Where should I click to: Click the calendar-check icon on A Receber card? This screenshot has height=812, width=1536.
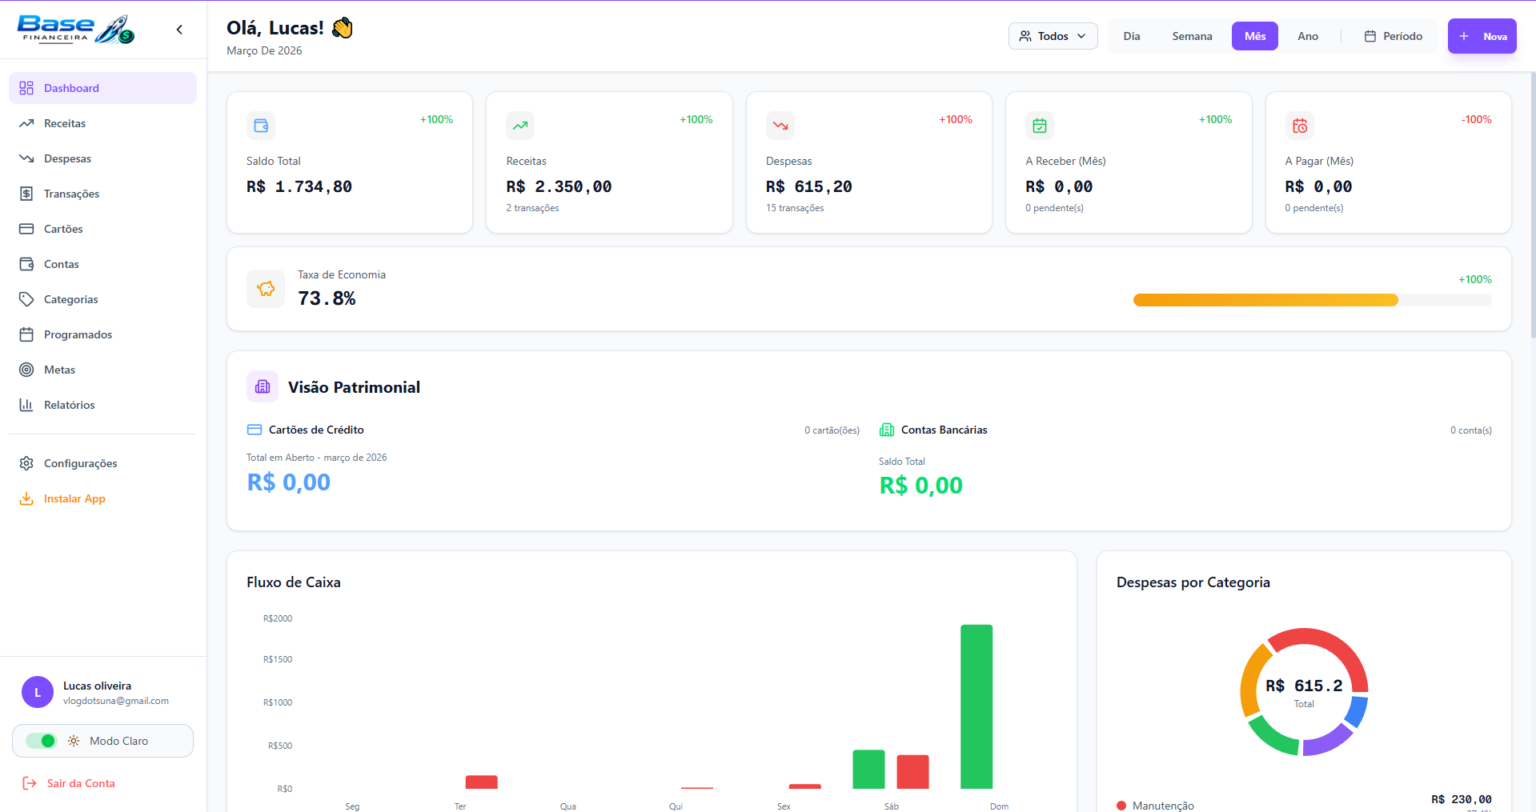click(1039, 126)
